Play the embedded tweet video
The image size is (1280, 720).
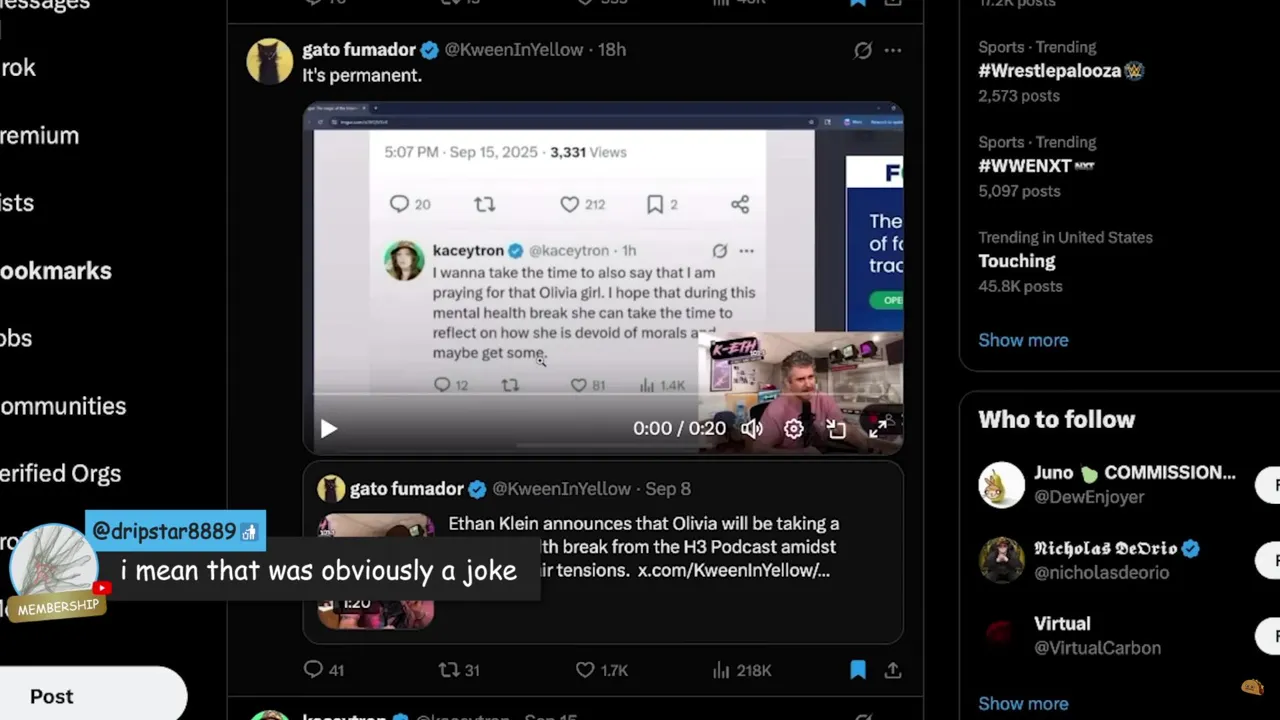[x=329, y=429]
